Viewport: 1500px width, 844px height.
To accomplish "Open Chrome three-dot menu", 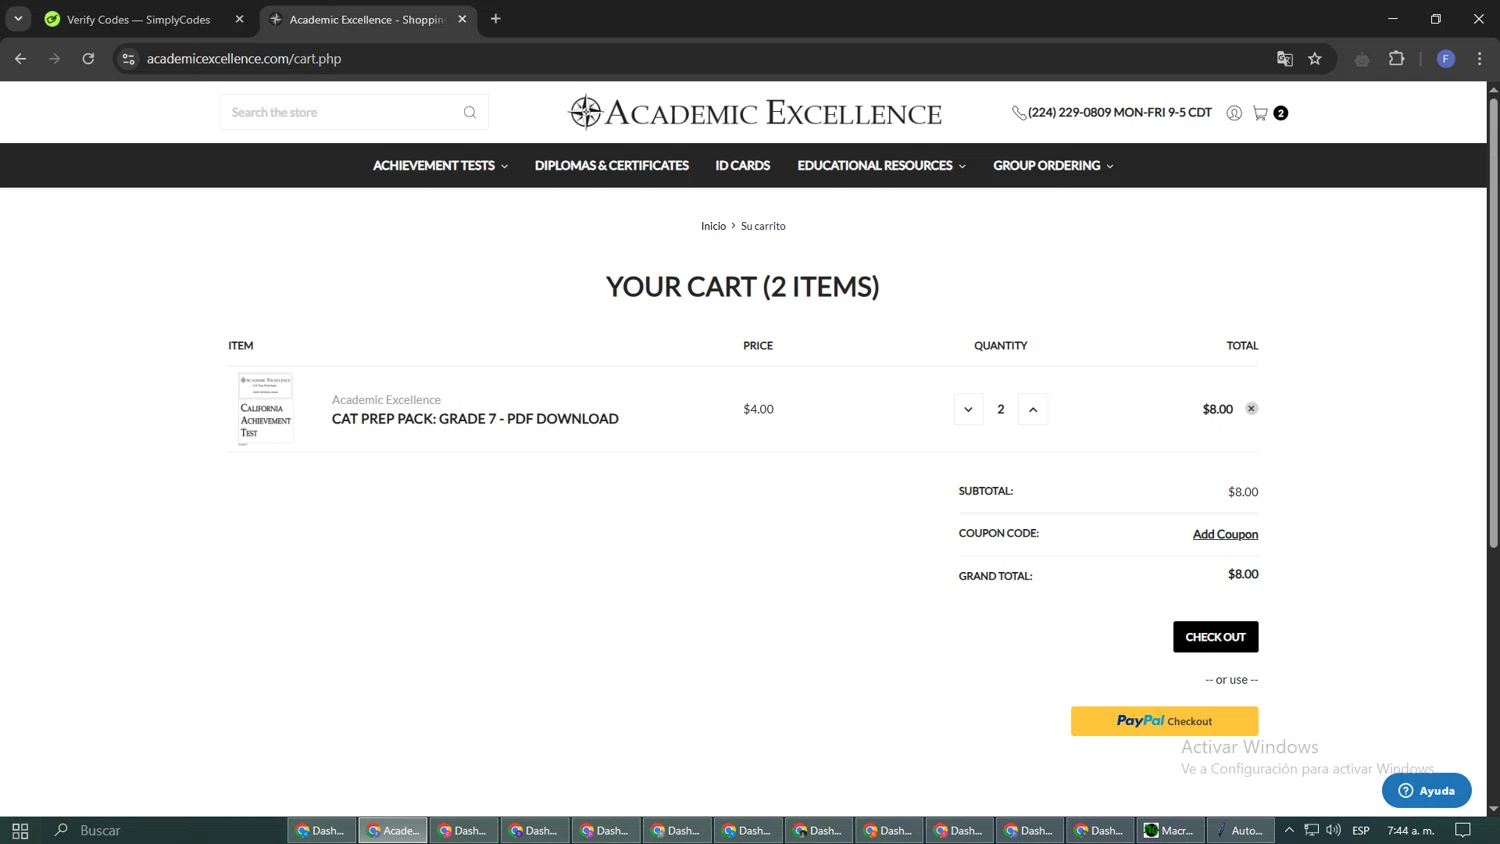I will click(x=1479, y=59).
